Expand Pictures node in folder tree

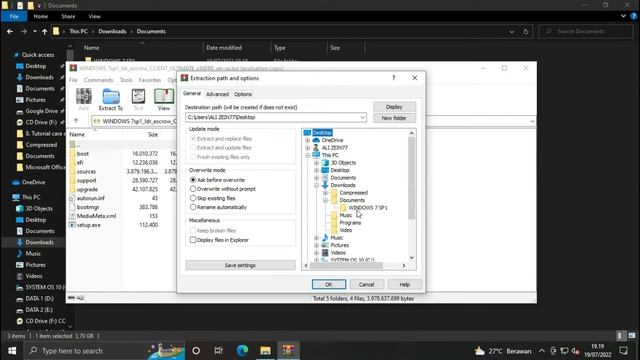[316, 245]
